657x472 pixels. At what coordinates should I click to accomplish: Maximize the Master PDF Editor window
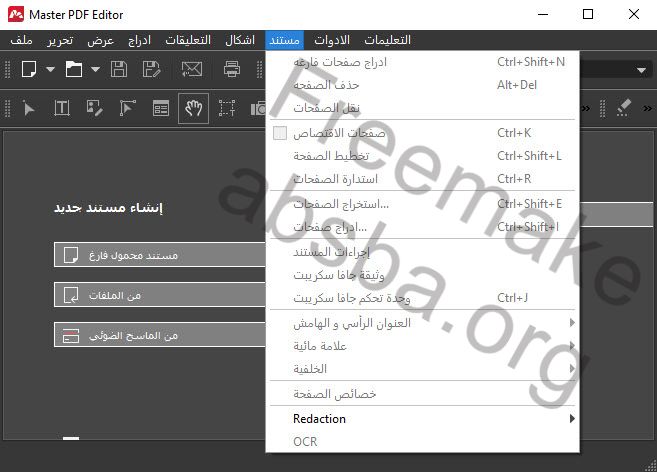pos(588,14)
